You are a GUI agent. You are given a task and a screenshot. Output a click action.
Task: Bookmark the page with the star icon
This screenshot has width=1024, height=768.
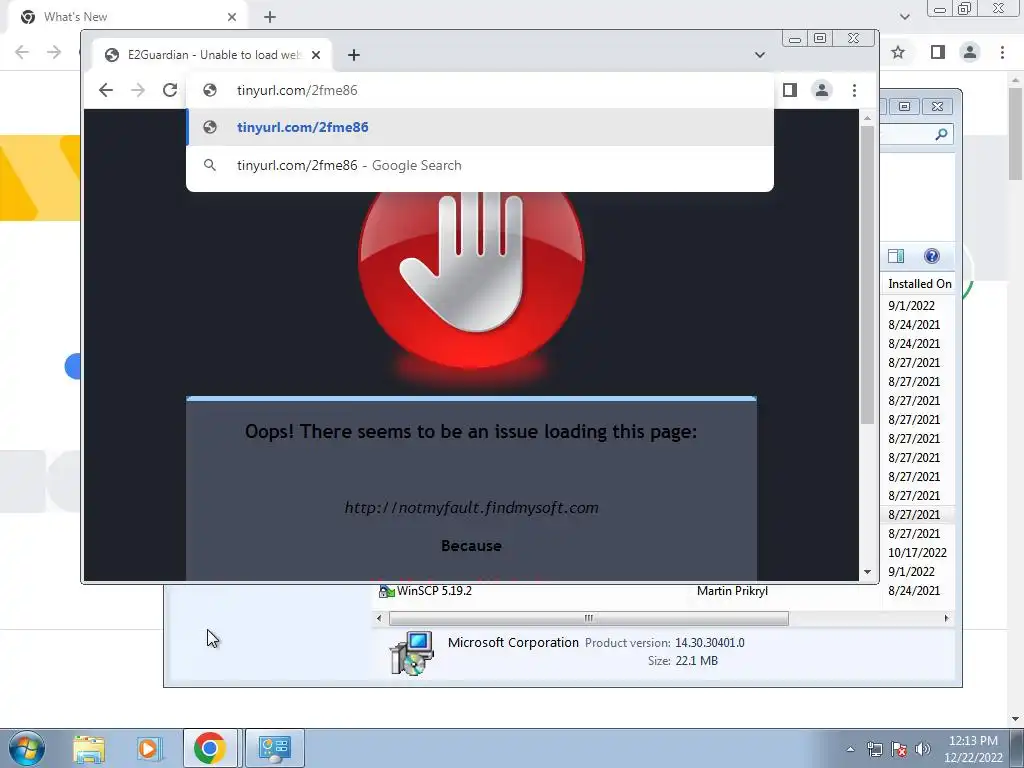pyautogui.click(x=898, y=52)
